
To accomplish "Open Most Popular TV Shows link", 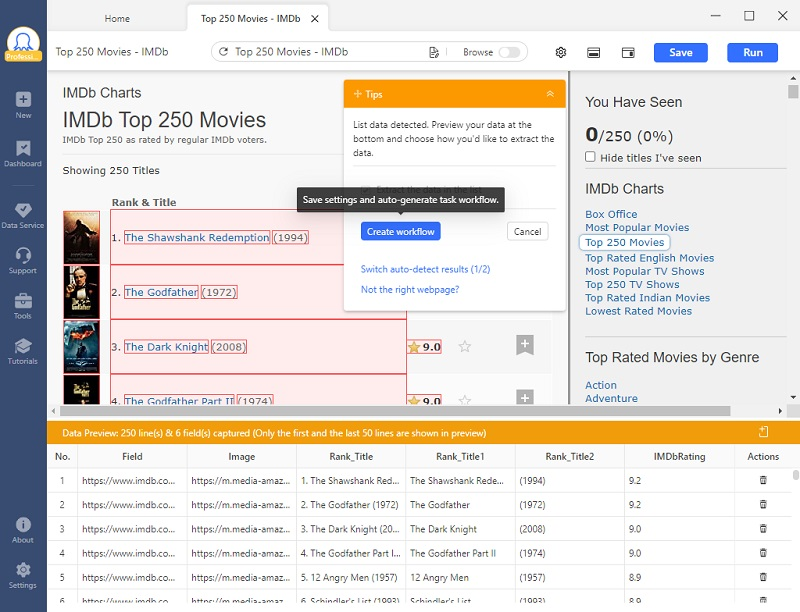I will pyautogui.click(x=644, y=271).
